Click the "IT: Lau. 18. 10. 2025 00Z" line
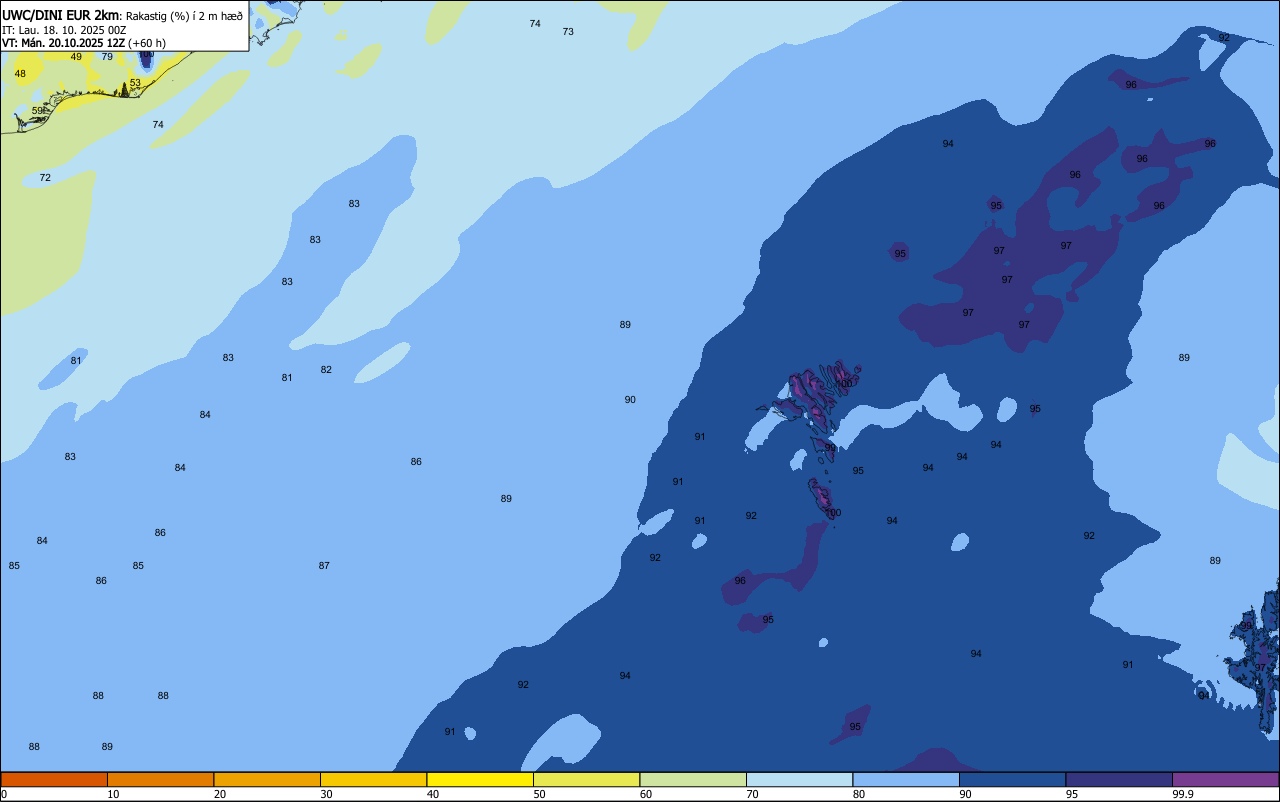 [x=64, y=30]
